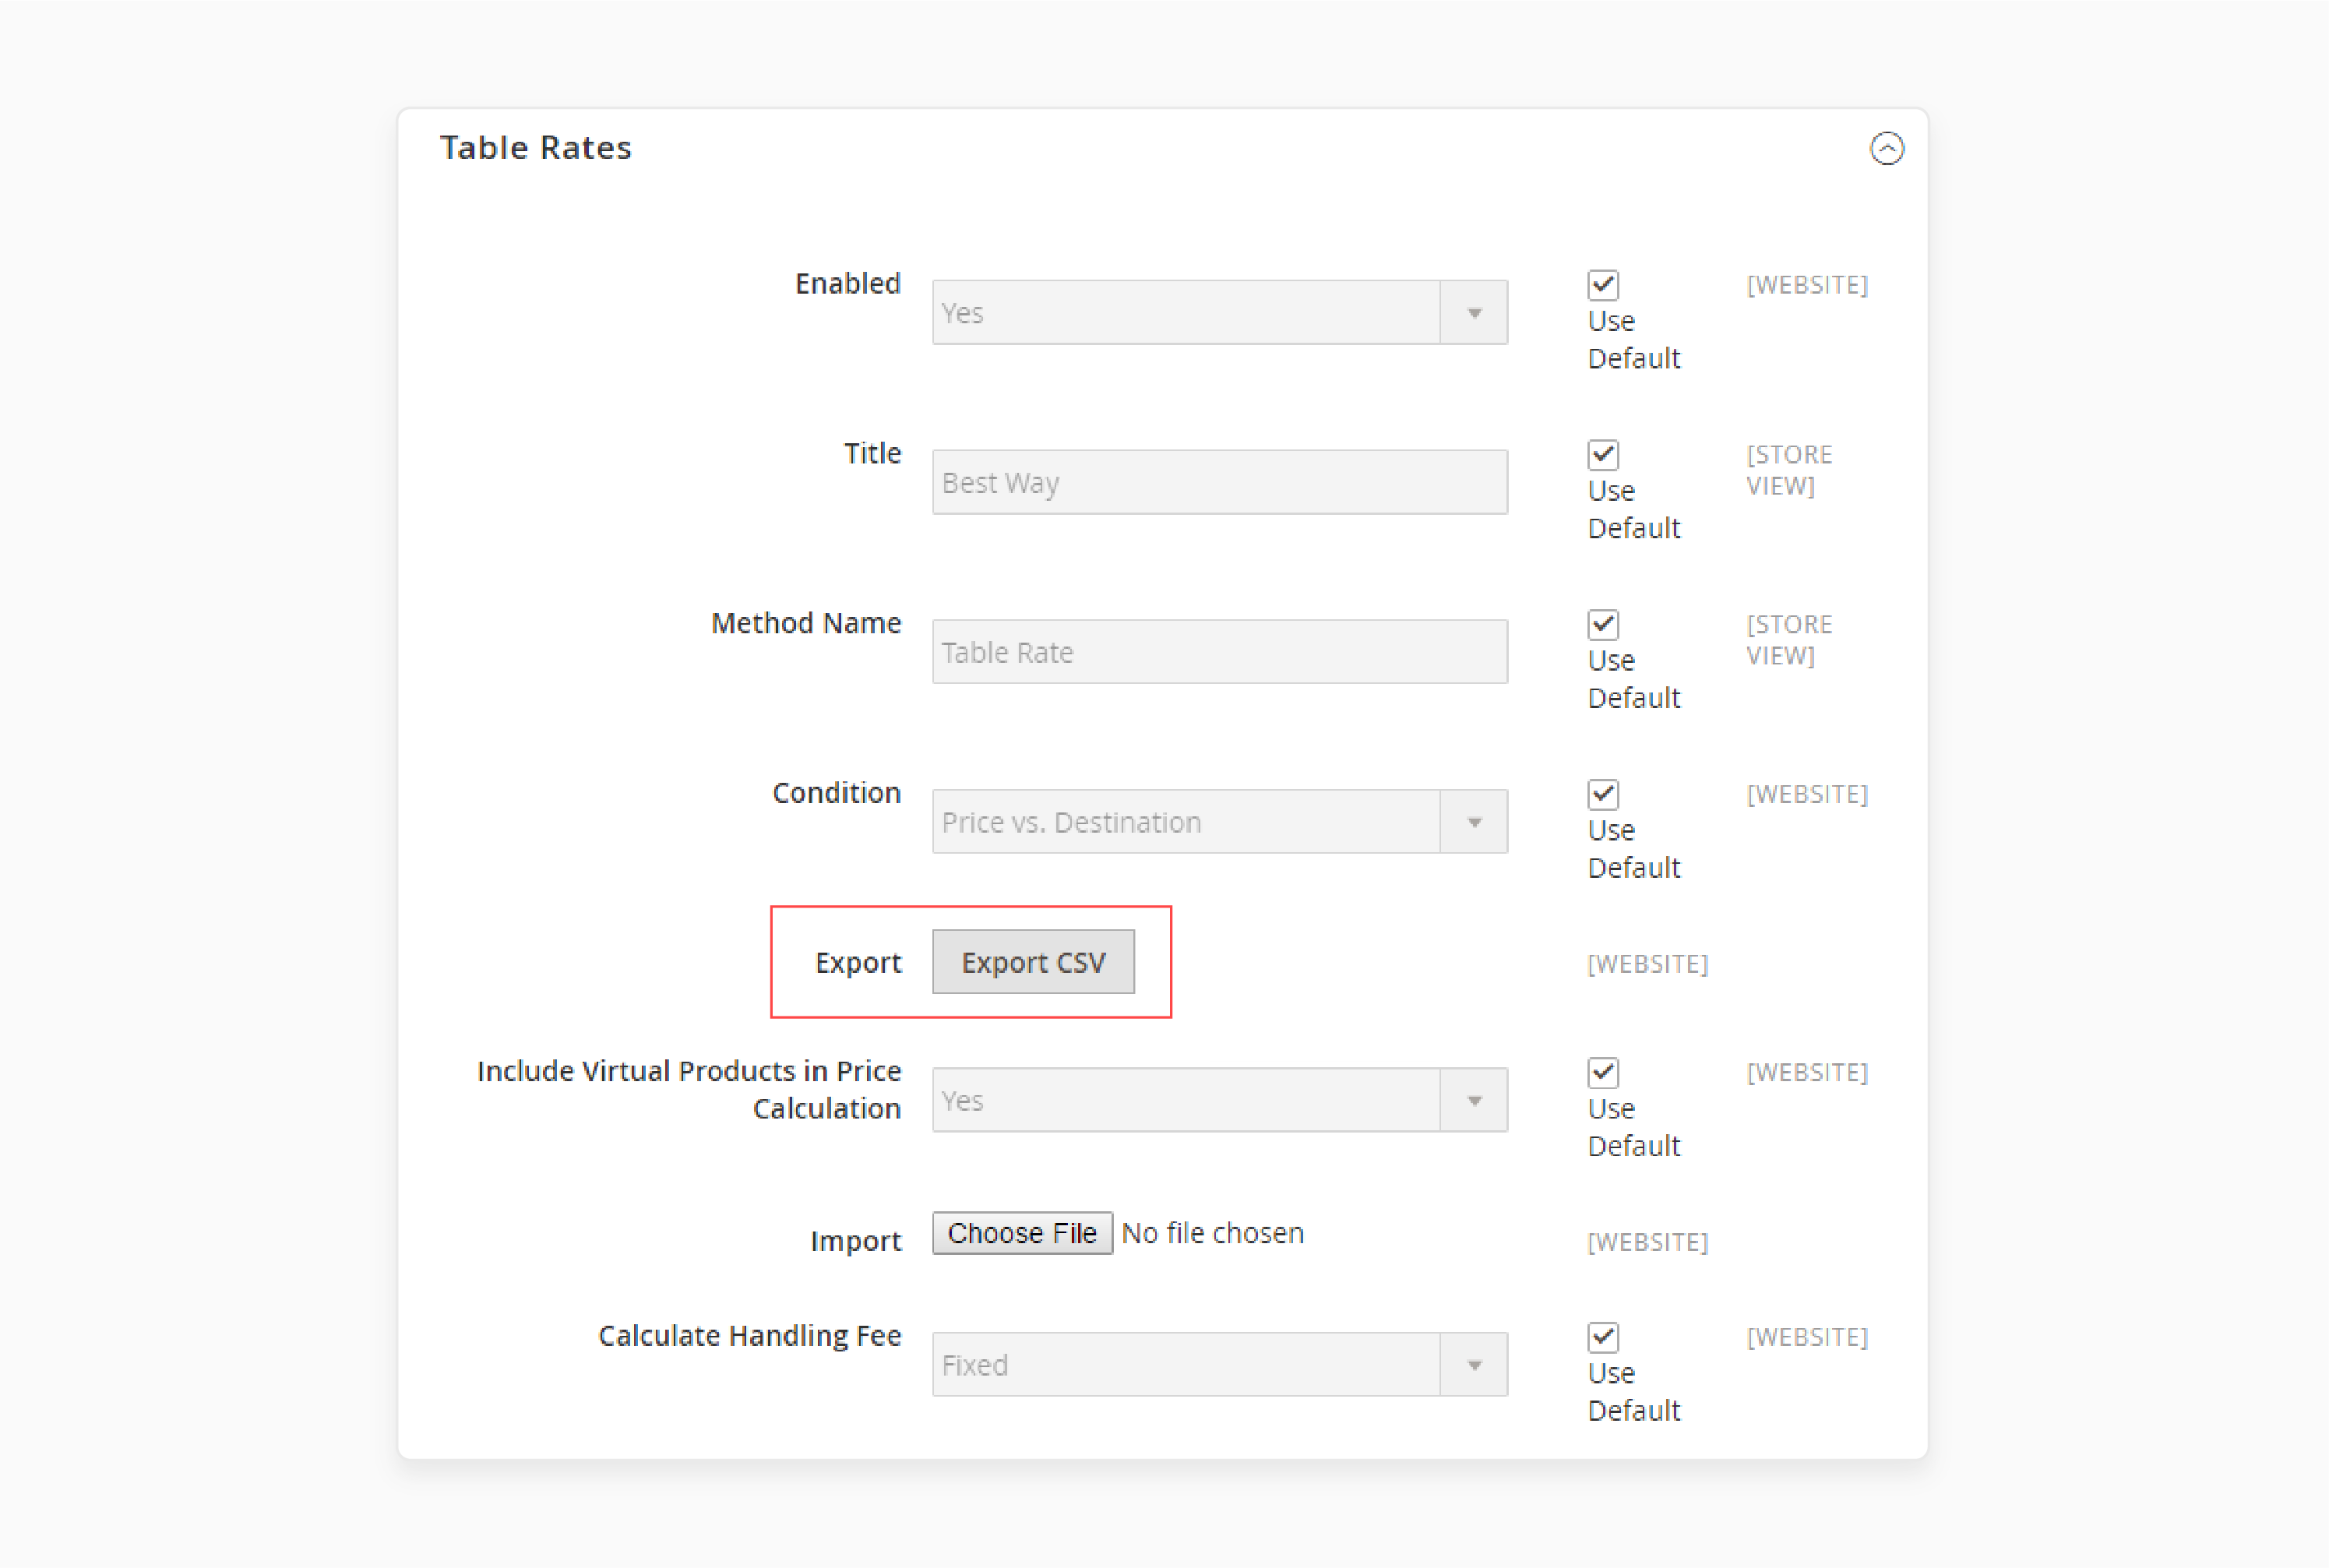Click [WEBSITE] scope text beside Condition

tap(1807, 794)
